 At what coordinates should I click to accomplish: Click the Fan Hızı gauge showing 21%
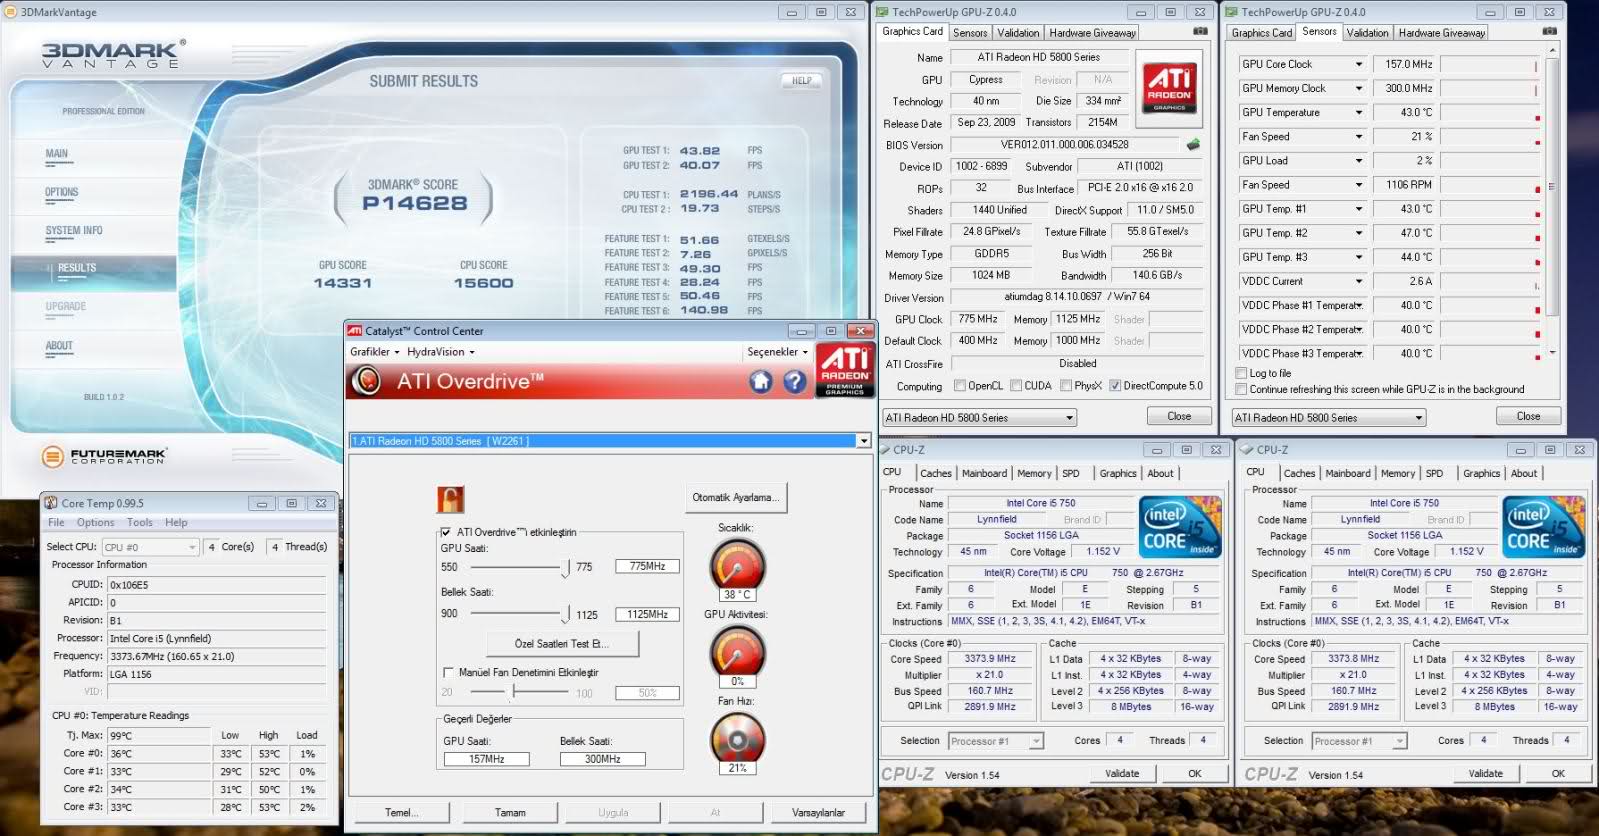[737, 740]
